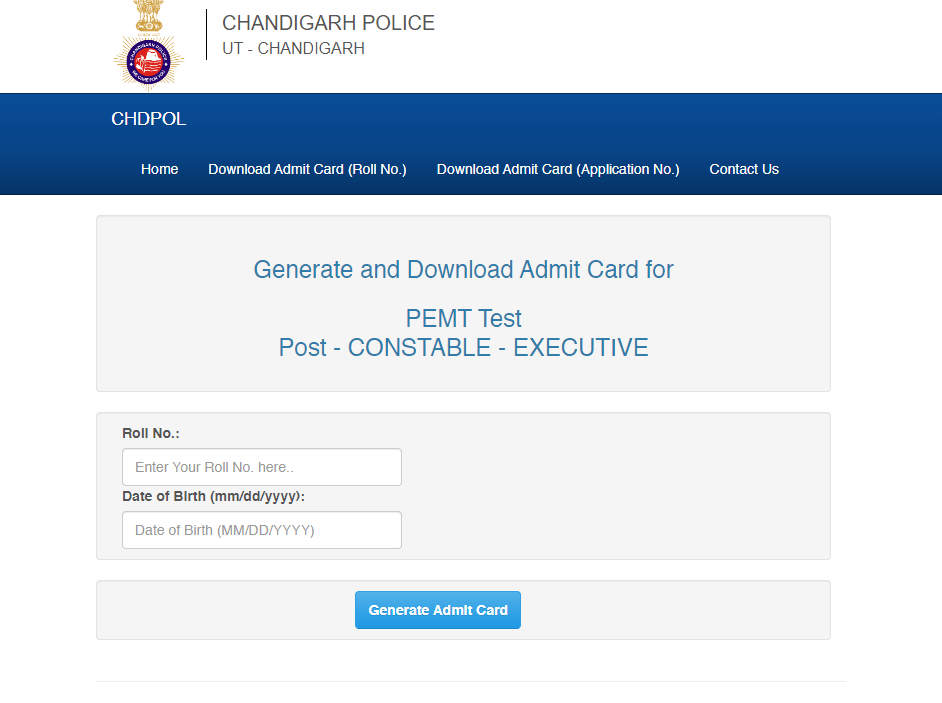Screen dimensions: 942x703
Task: Click the horizontal rule below the form
Action: coord(470,681)
